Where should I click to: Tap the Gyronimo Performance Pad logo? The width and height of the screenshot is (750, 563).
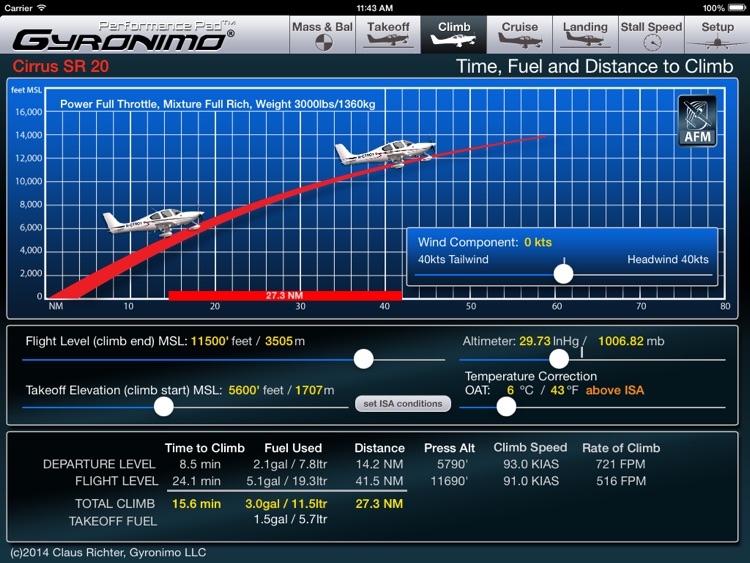pyautogui.click(x=123, y=35)
